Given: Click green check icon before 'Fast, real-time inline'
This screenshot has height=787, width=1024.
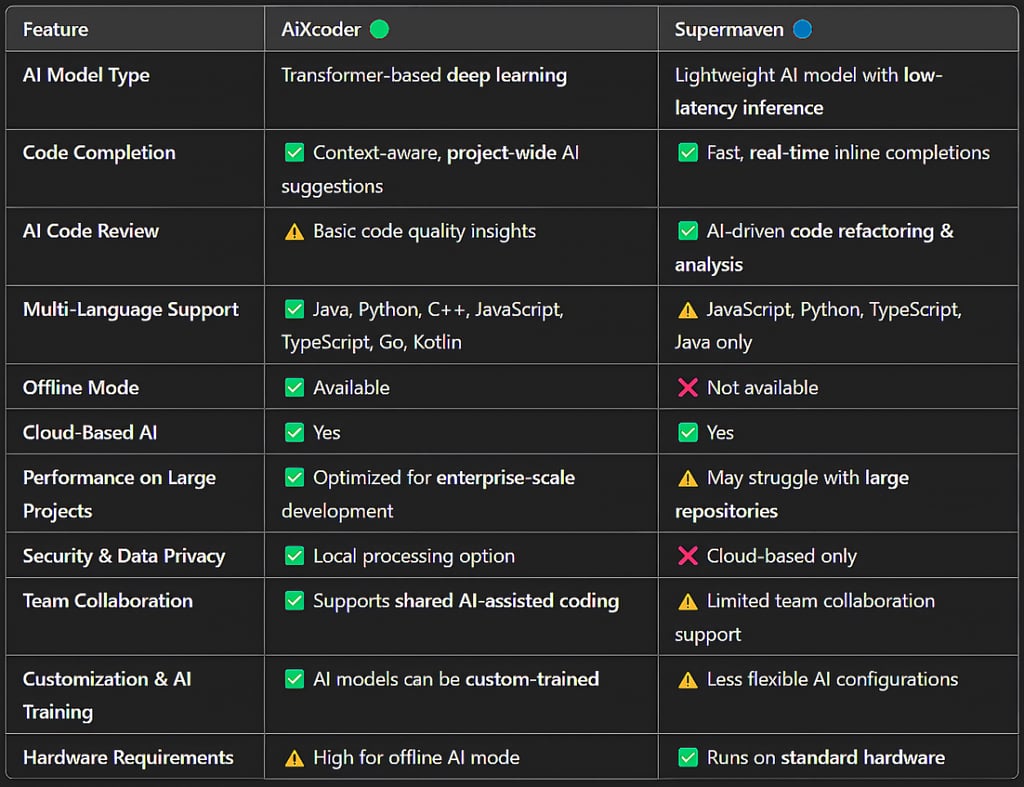Looking at the screenshot, I should (688, 153).
